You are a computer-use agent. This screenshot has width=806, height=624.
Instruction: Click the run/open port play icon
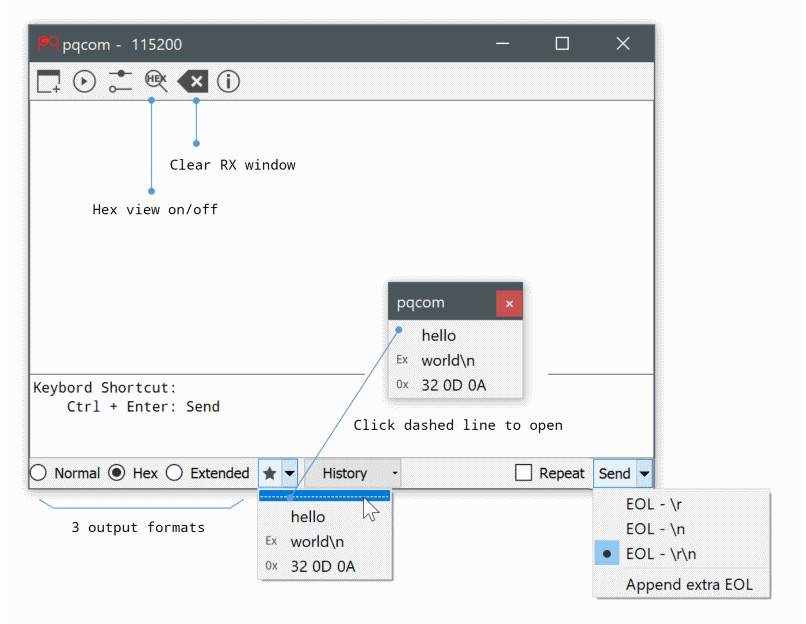(84, 81)
